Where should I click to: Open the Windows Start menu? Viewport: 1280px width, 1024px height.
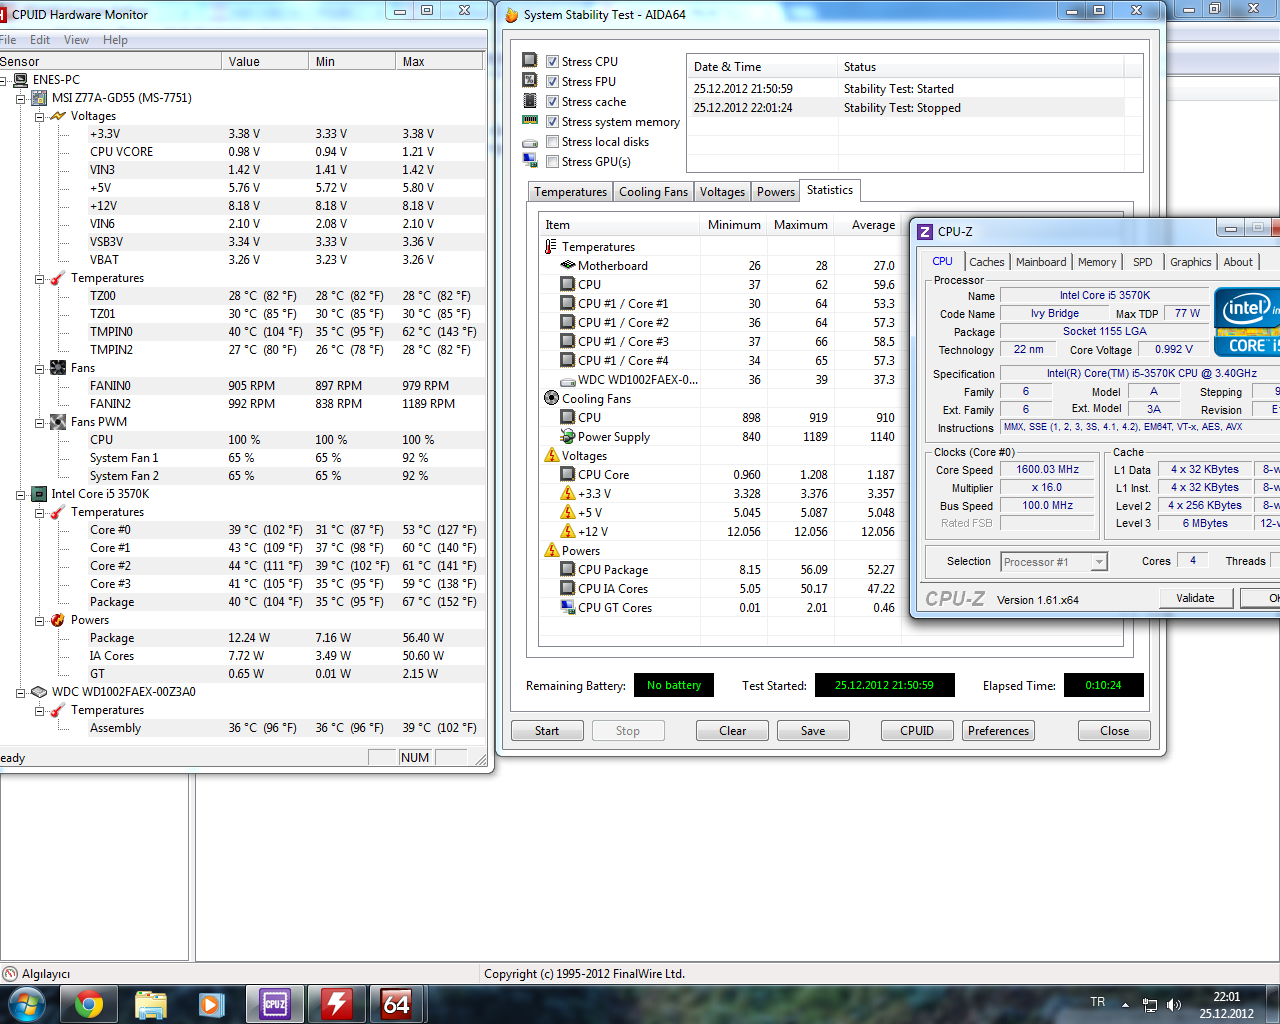click(26, 1004)
